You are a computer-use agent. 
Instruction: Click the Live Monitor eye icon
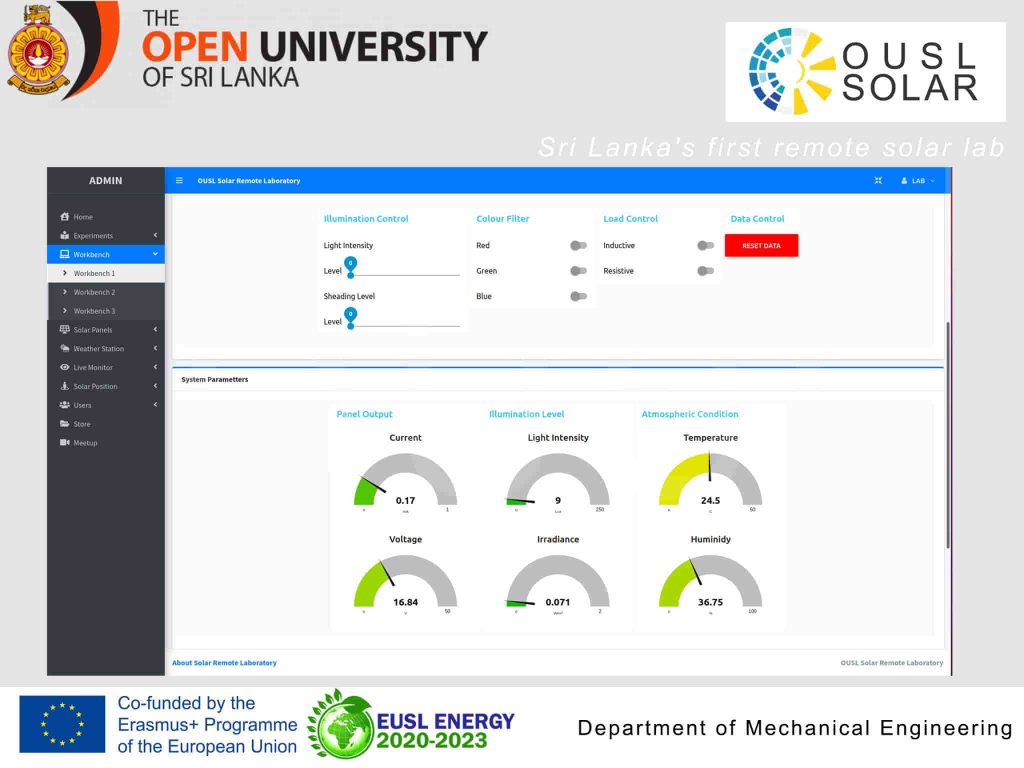click(x=65, y=368)
